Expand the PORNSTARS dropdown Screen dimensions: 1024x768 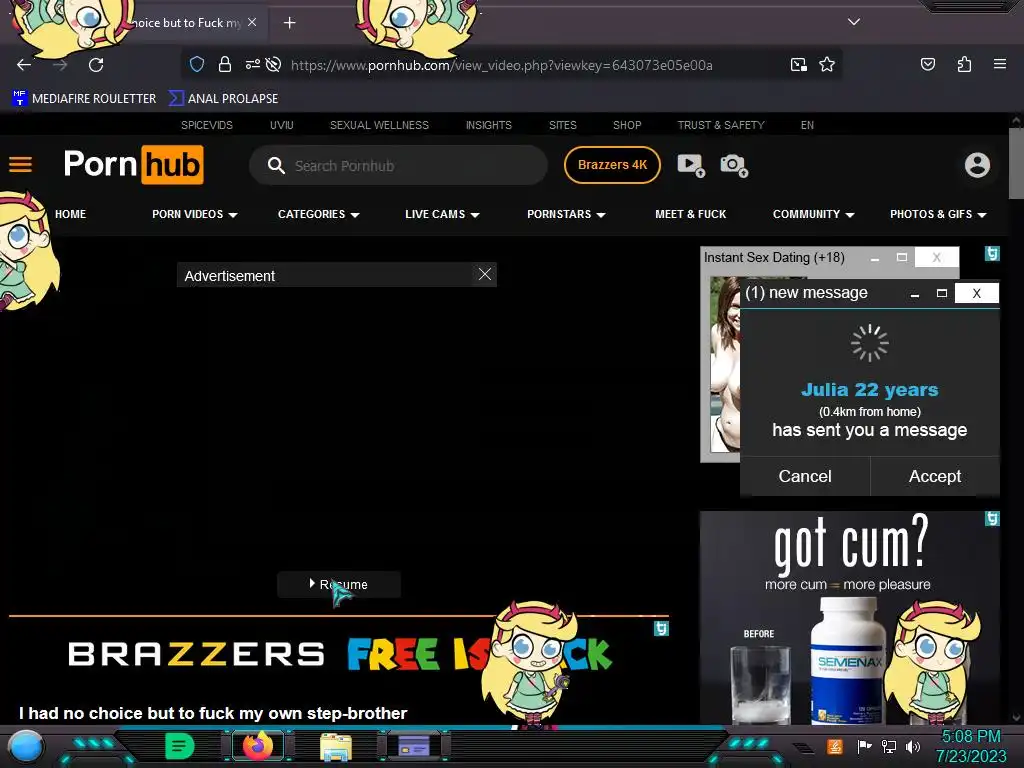[x=566, y=214]
